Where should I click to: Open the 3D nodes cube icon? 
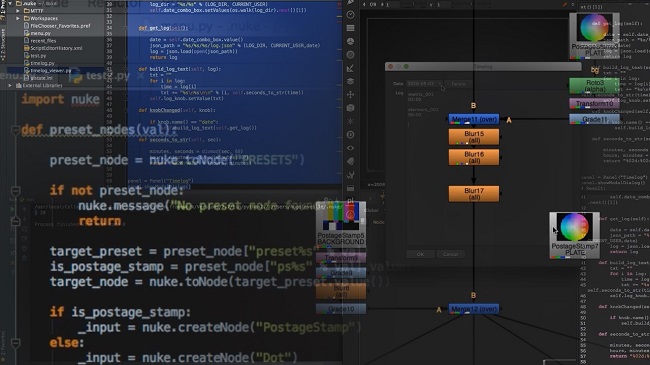[350, 108]
